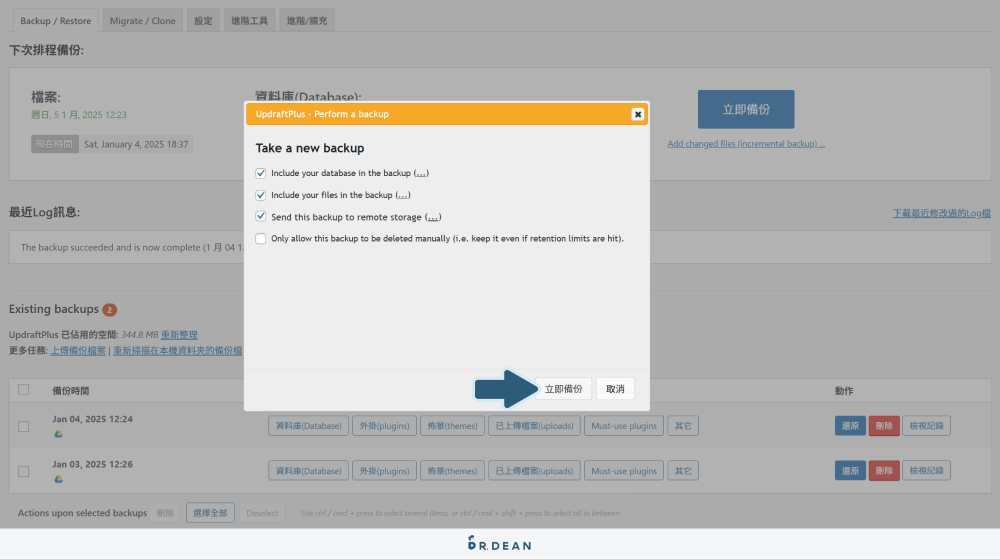Download Must-use plugins from Jan 03 backup

(624, 471)
